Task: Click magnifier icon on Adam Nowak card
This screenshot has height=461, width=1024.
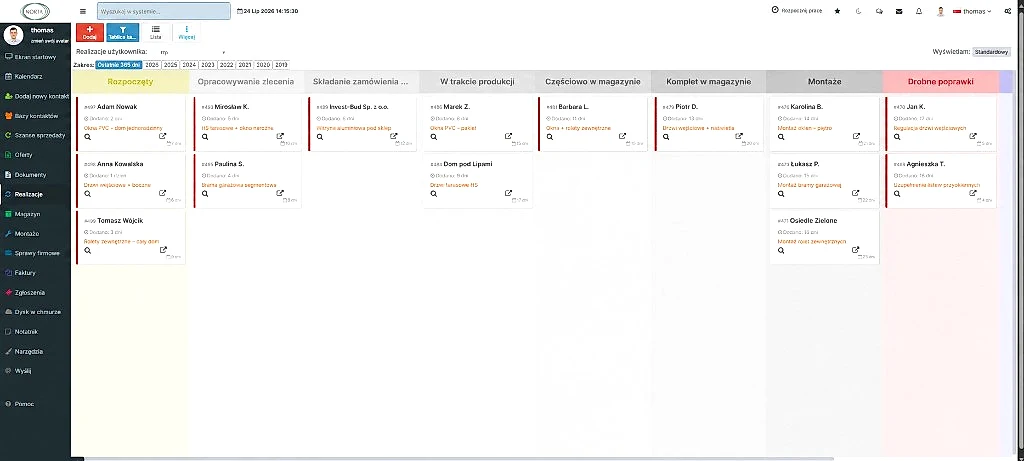Action: pyautogui.click(x=88, y=137)
